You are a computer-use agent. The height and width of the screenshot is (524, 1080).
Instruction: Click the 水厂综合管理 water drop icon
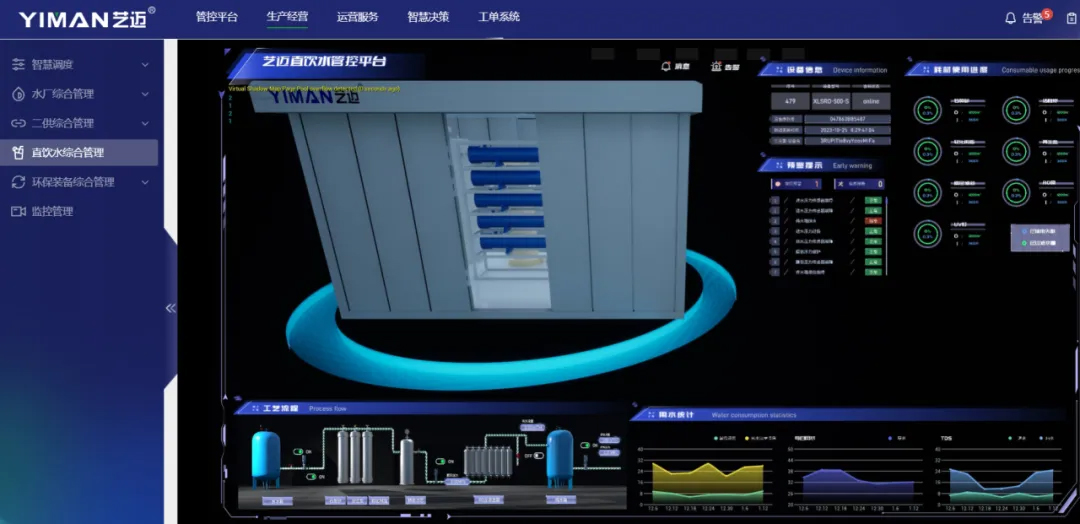(18, 94)
